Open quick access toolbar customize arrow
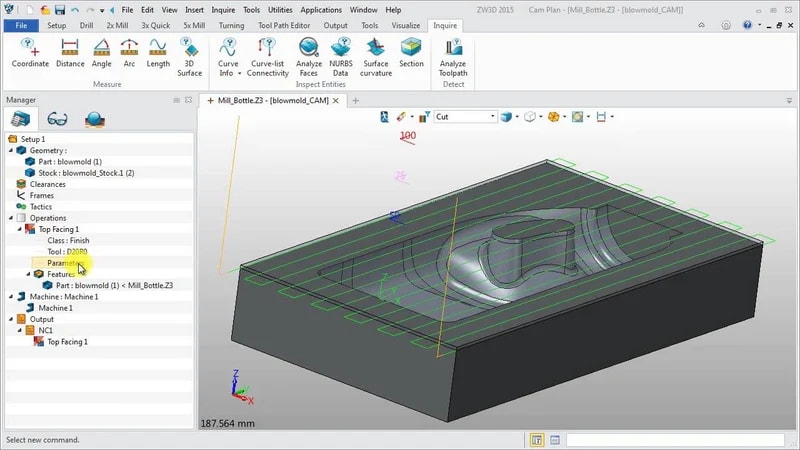800x450 pixels. [x=102, y=10]
